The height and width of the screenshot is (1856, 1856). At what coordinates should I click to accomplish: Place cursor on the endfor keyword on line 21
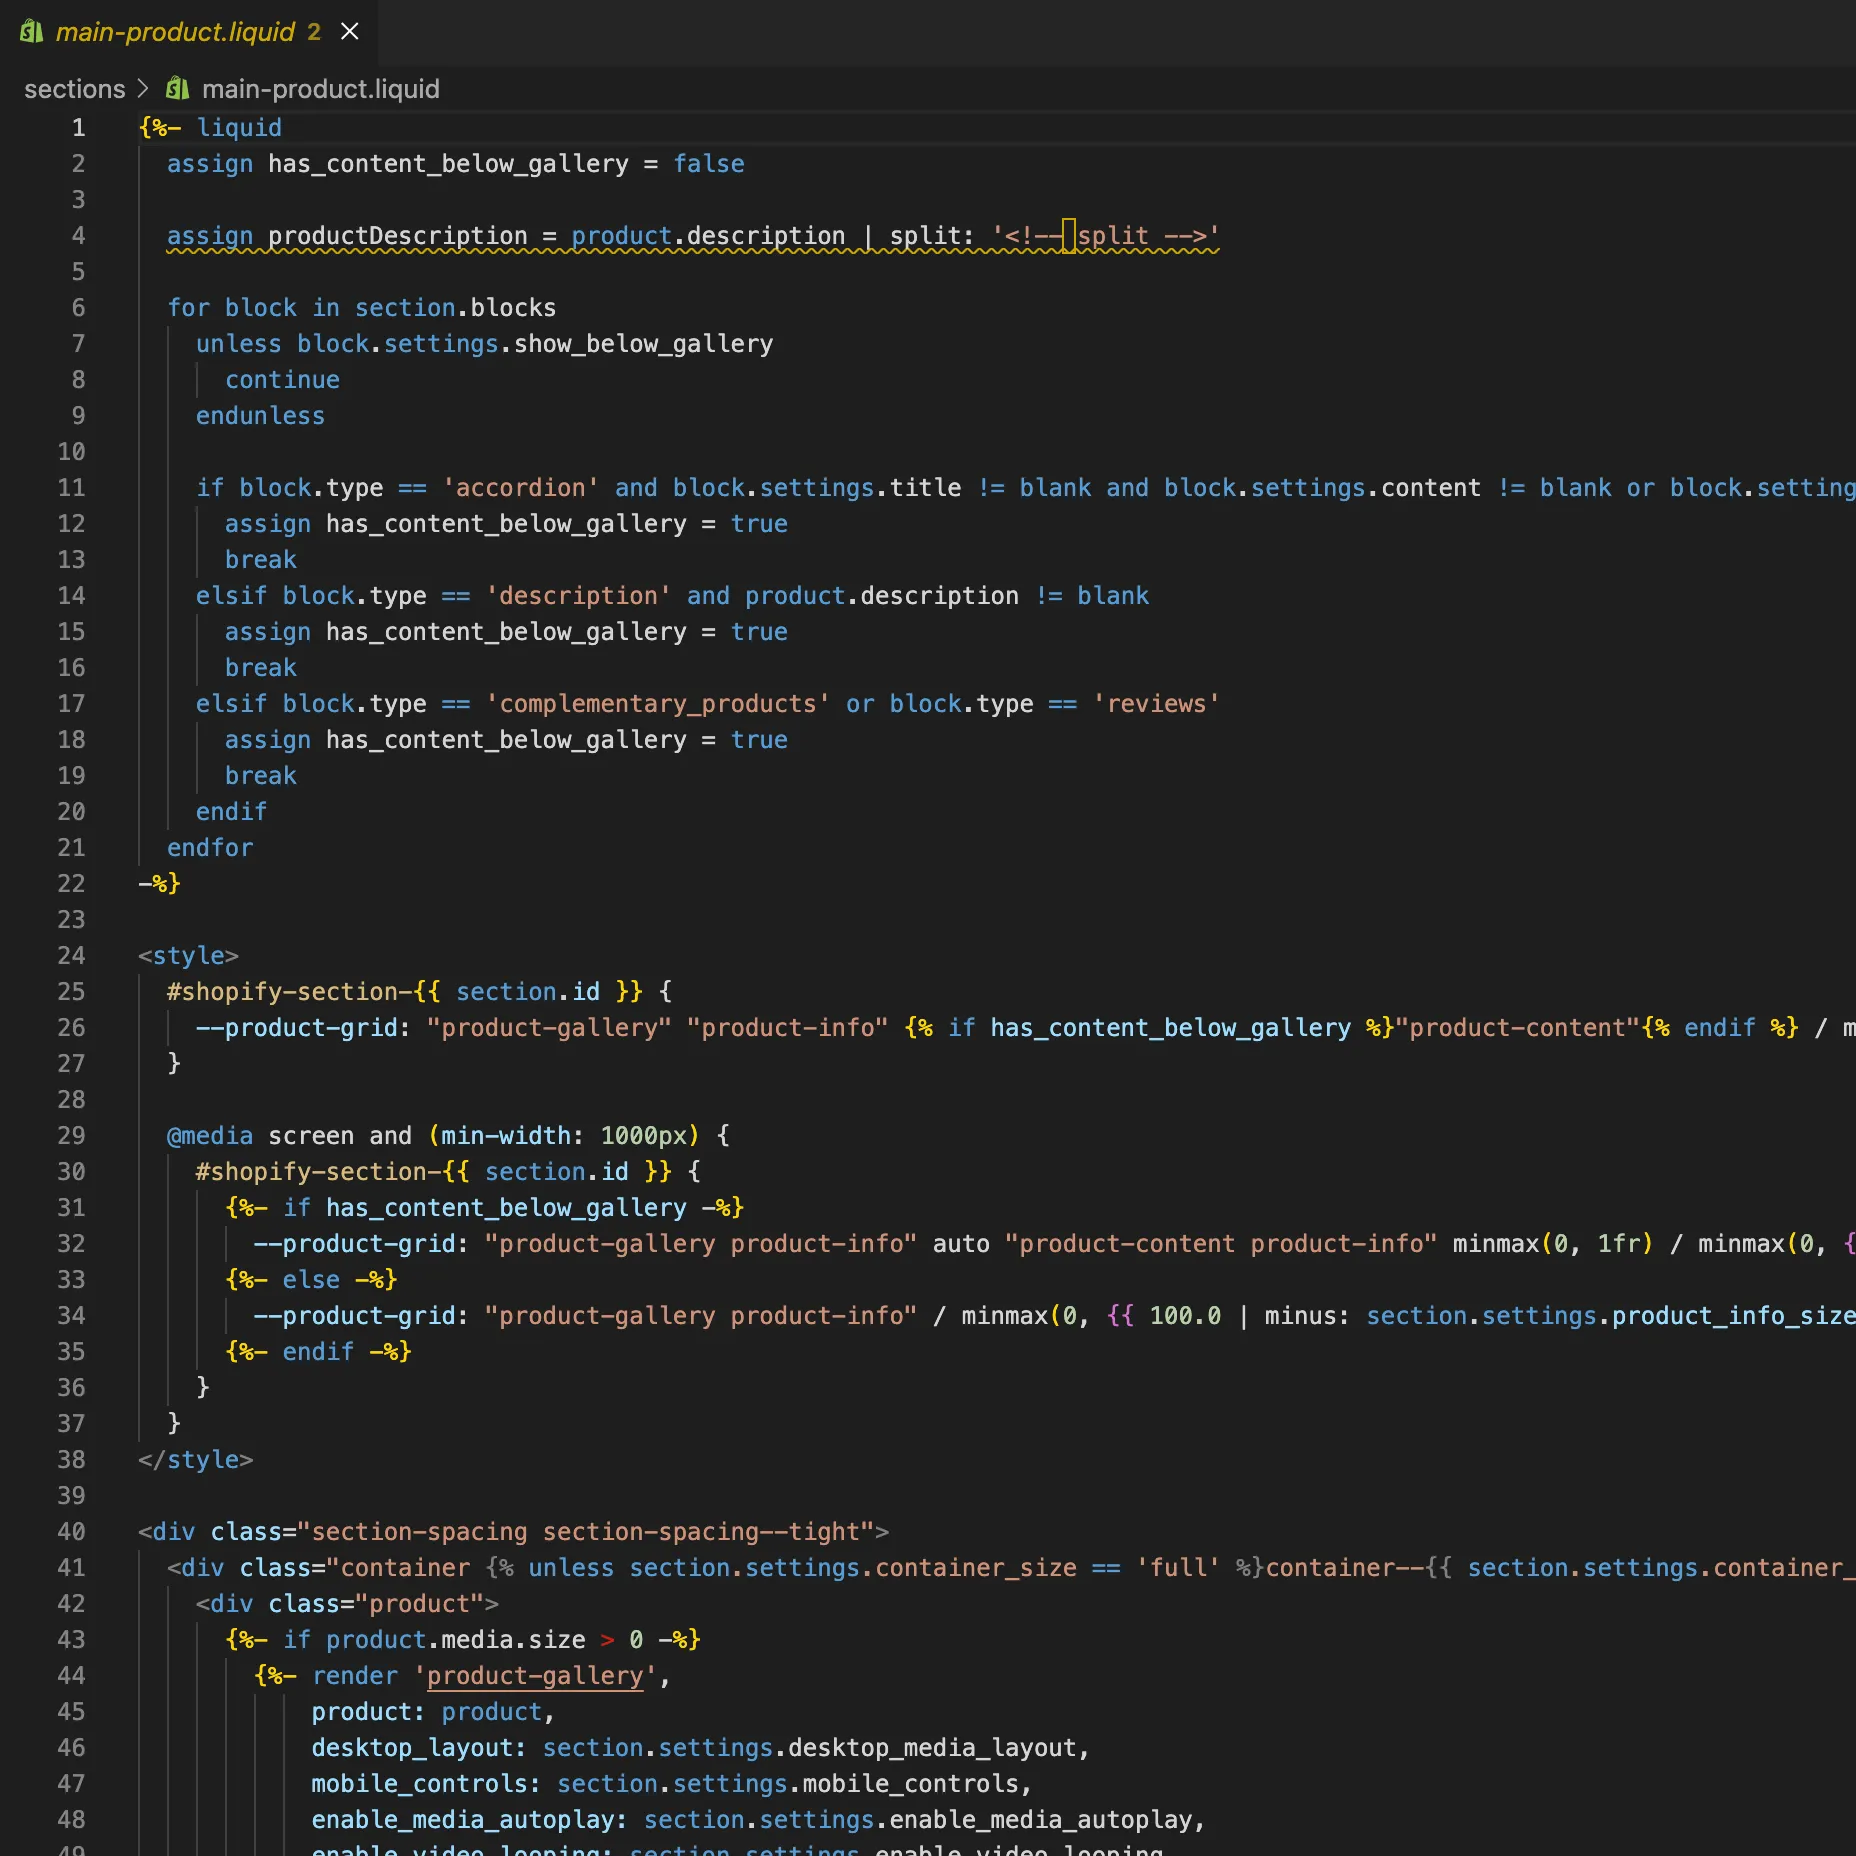click(x=210, y=847)
